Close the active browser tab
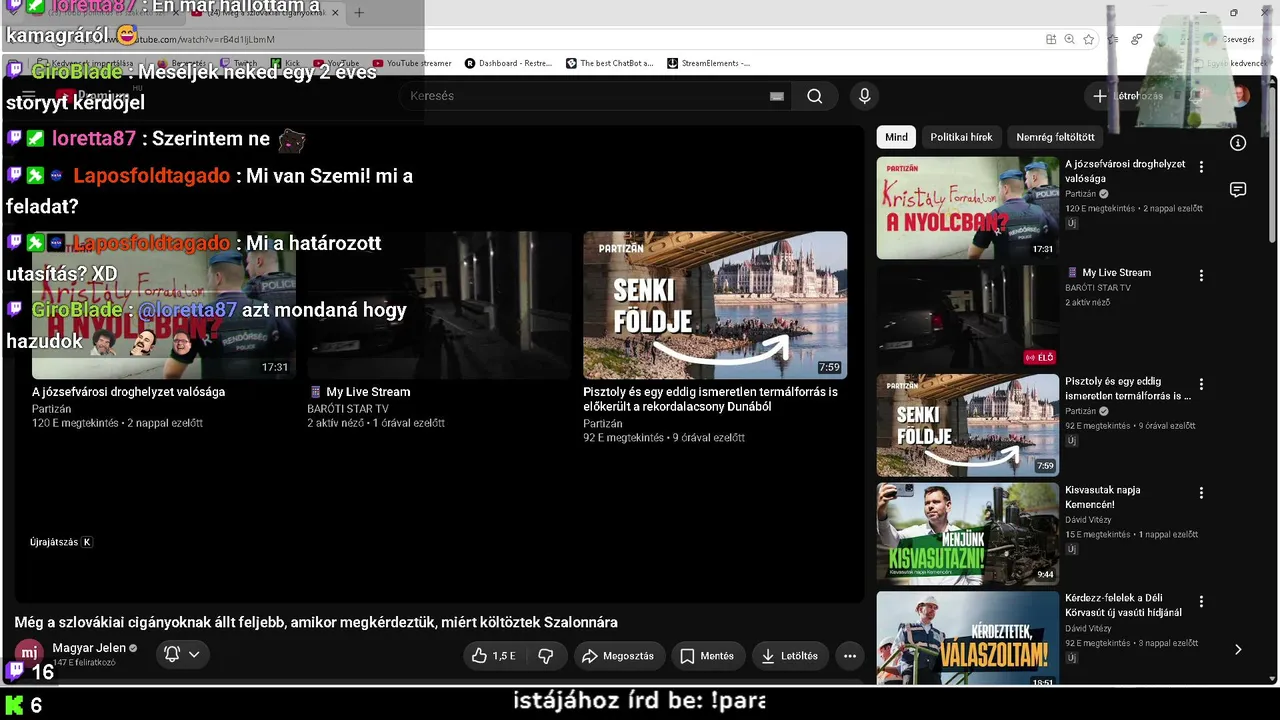The width and height of the screenshot is (1280, 720). pyautogui.click(x=335, y=13)
